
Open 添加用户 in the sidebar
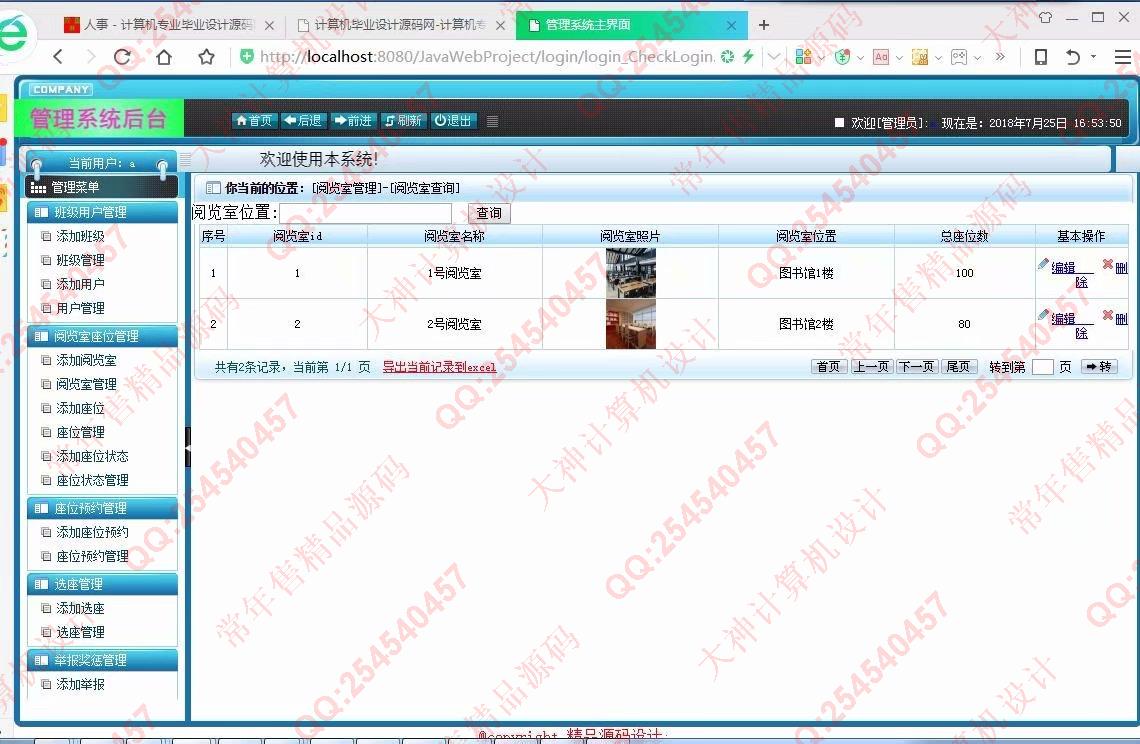pyautogui.click(x=80, y=284)
